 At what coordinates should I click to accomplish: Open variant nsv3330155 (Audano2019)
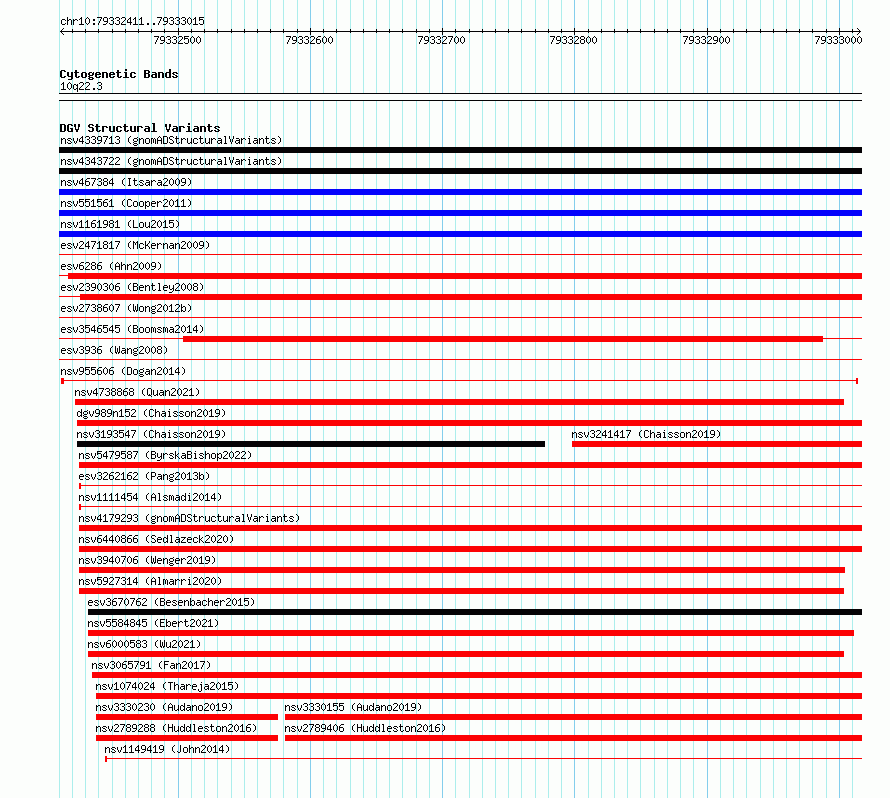point(353,707)
